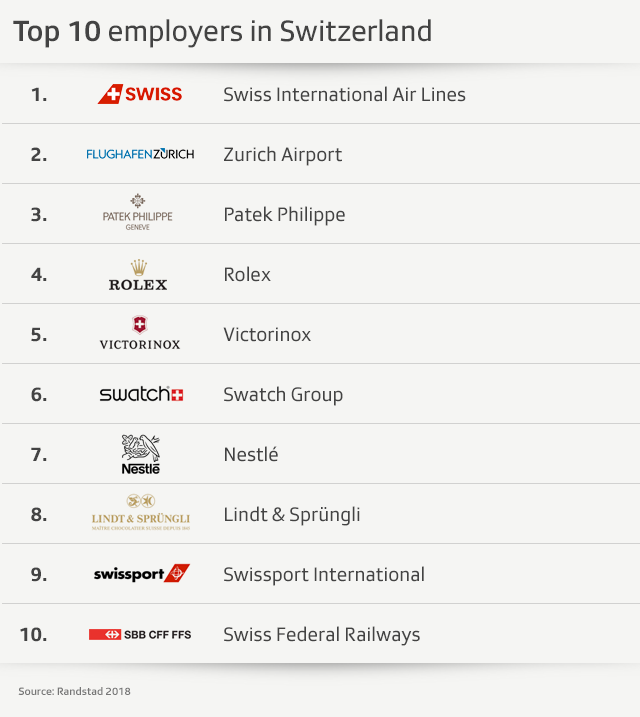Click the Top 10 employers heading
640x717 pixels.
tap(222, 32)
